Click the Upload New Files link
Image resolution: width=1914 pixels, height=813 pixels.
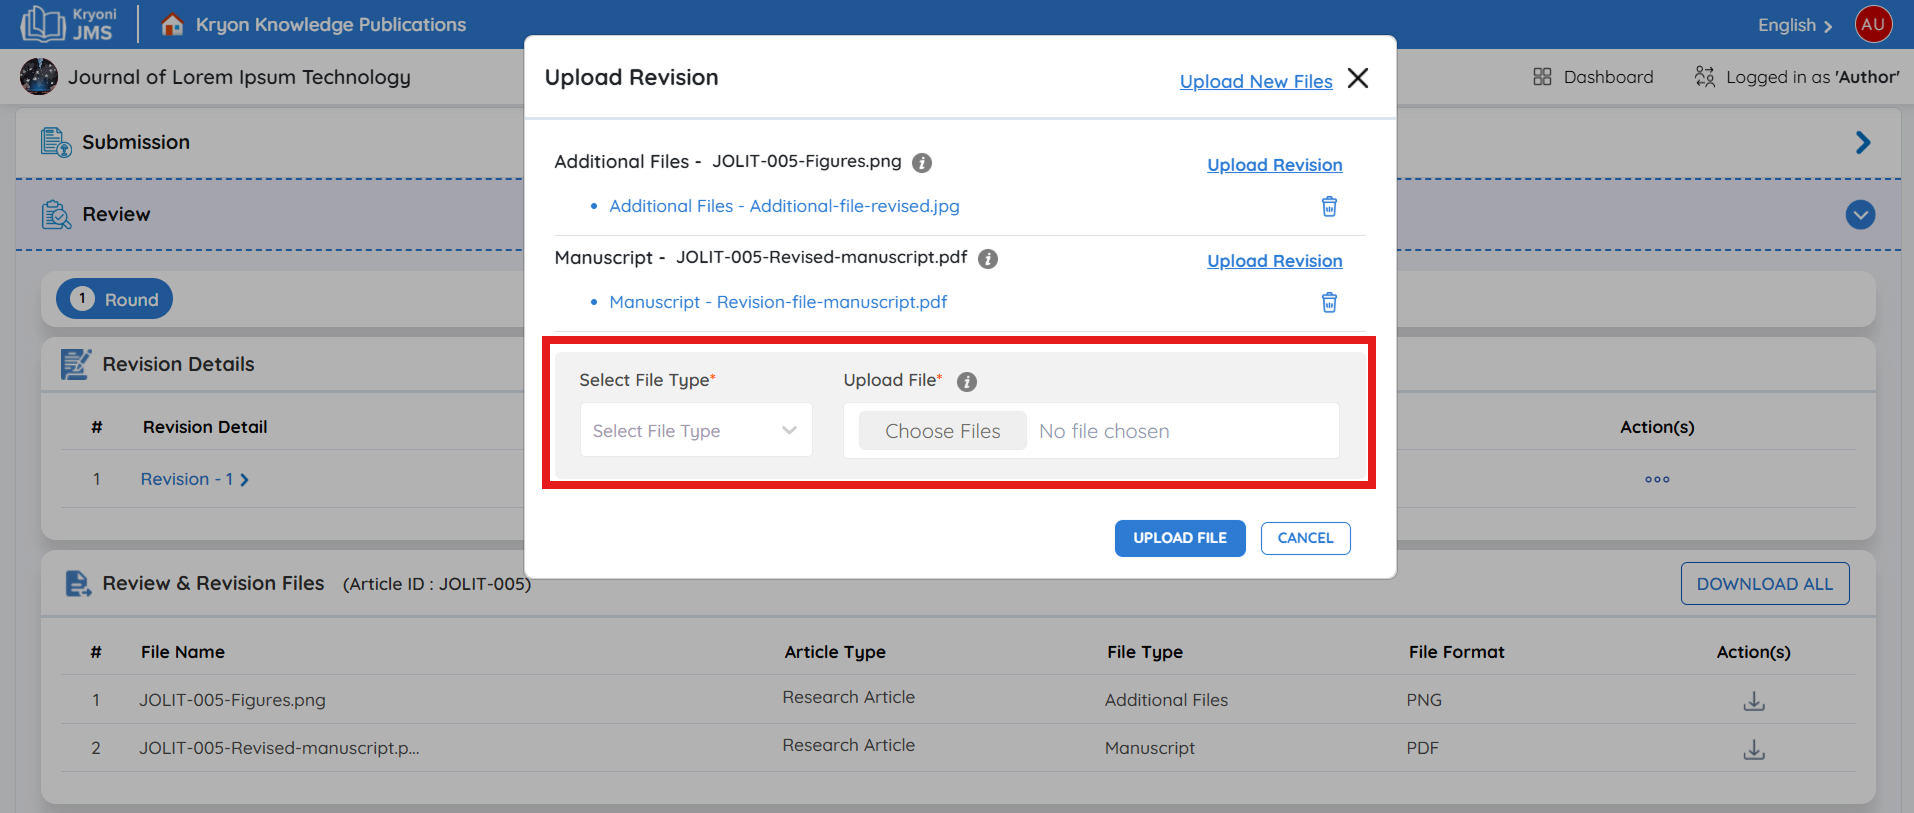point(1255,82)
